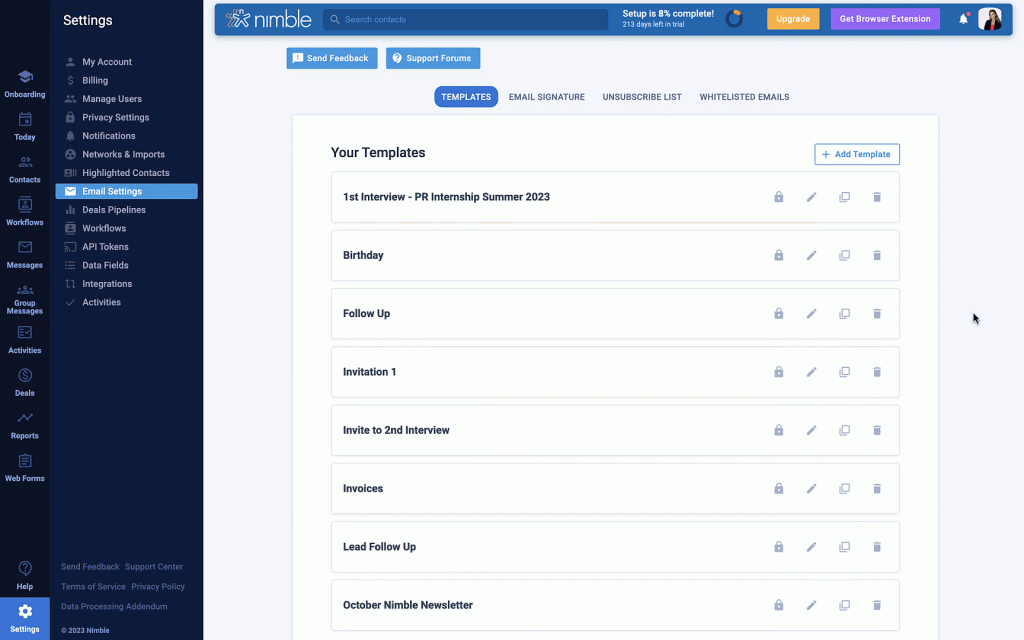
Task: Open Reports in the left navigation rail
Action: coord(25,424)
